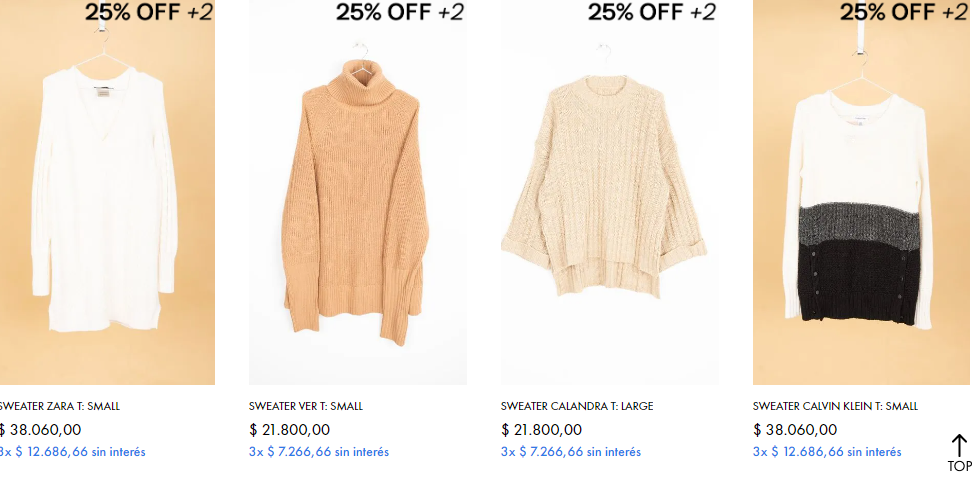Click 3x $ 12.686,66 sin interés under Calvin Klein
The height and width of the screenshot is (480, 978).
coord(827,452)
